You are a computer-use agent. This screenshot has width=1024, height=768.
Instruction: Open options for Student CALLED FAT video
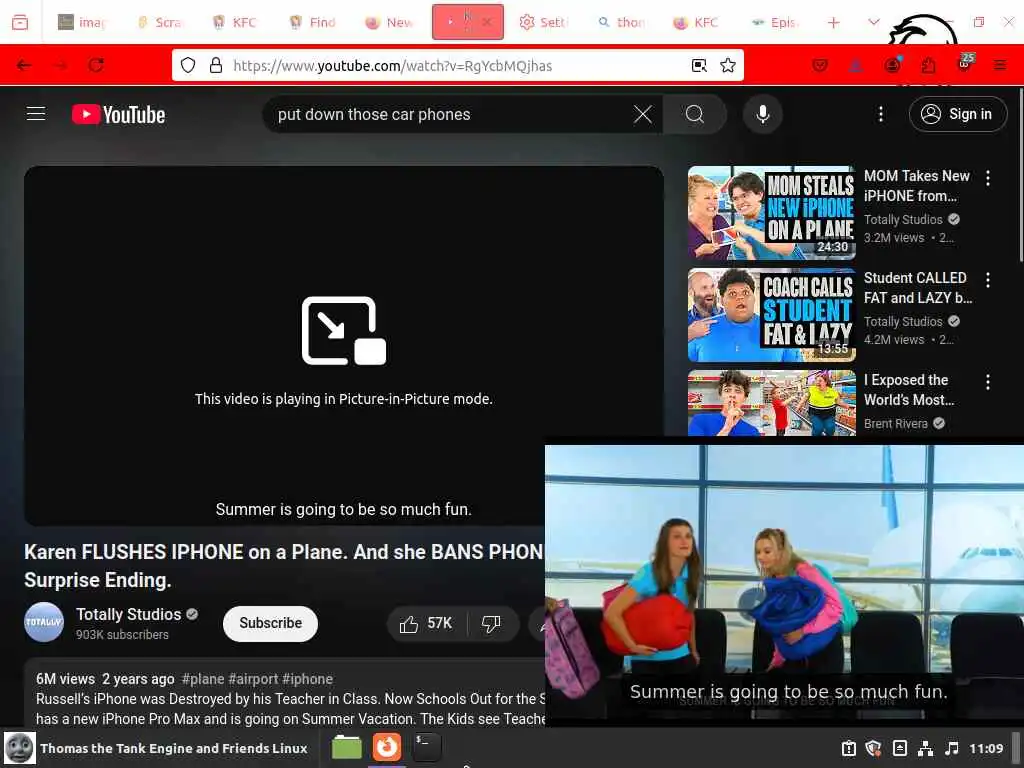[x=988, y=280]
